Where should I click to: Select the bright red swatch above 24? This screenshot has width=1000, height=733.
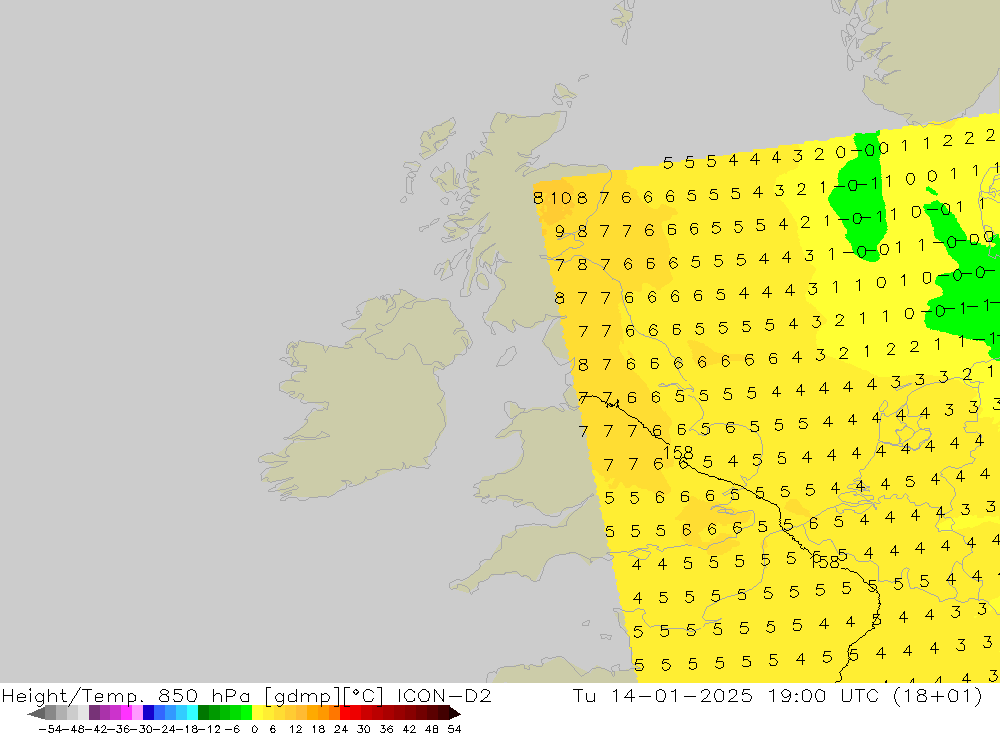tap(345, 713)
